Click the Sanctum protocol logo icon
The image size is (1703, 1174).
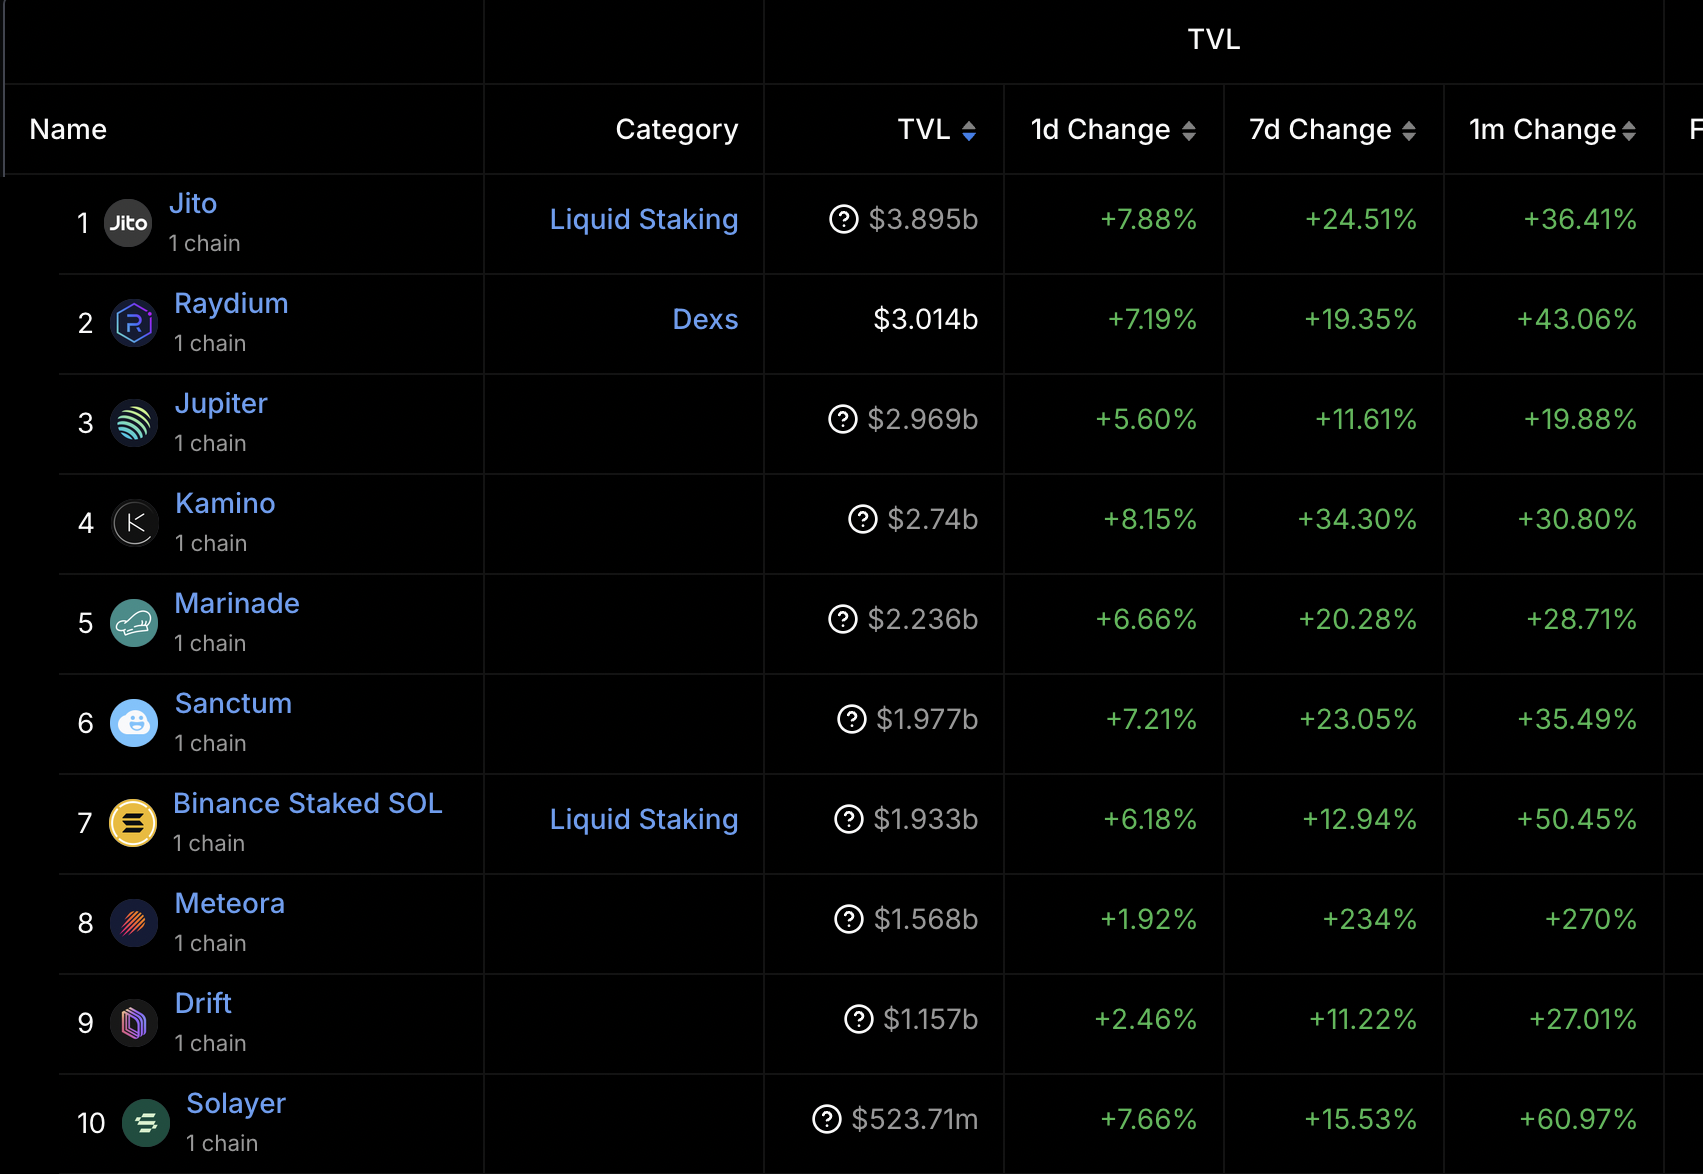click(134, 723)
